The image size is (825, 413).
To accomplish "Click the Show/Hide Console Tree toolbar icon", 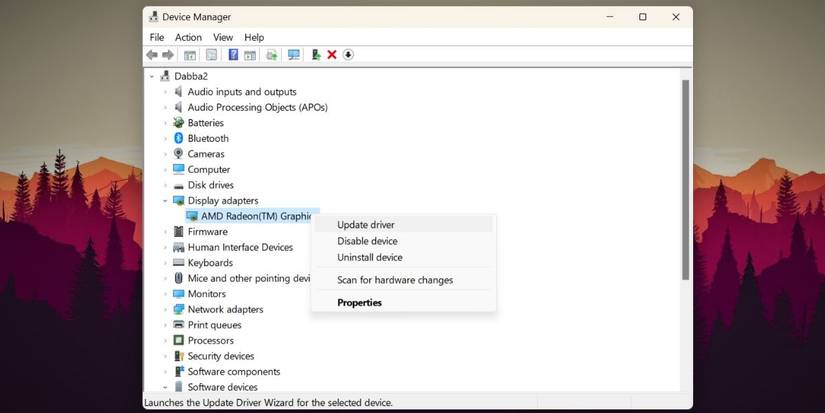I will (x=190, y=55).
